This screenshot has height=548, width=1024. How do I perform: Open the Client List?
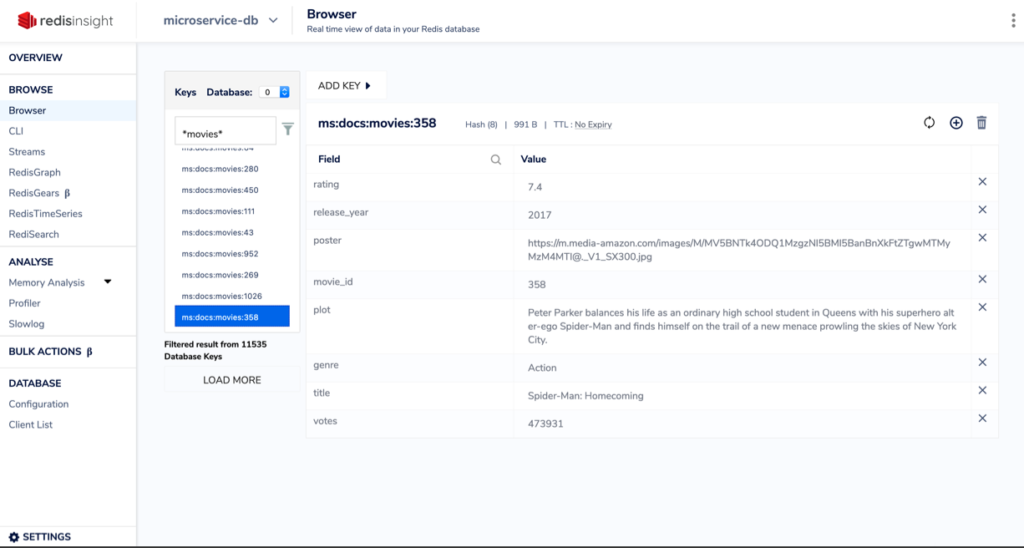coord(30,425)
